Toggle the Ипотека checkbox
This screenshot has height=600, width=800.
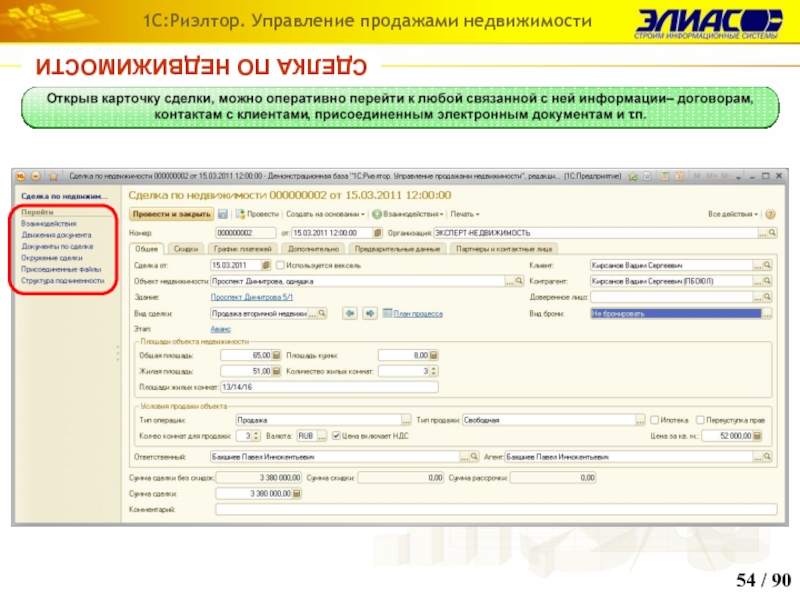(x=655, y=420)
